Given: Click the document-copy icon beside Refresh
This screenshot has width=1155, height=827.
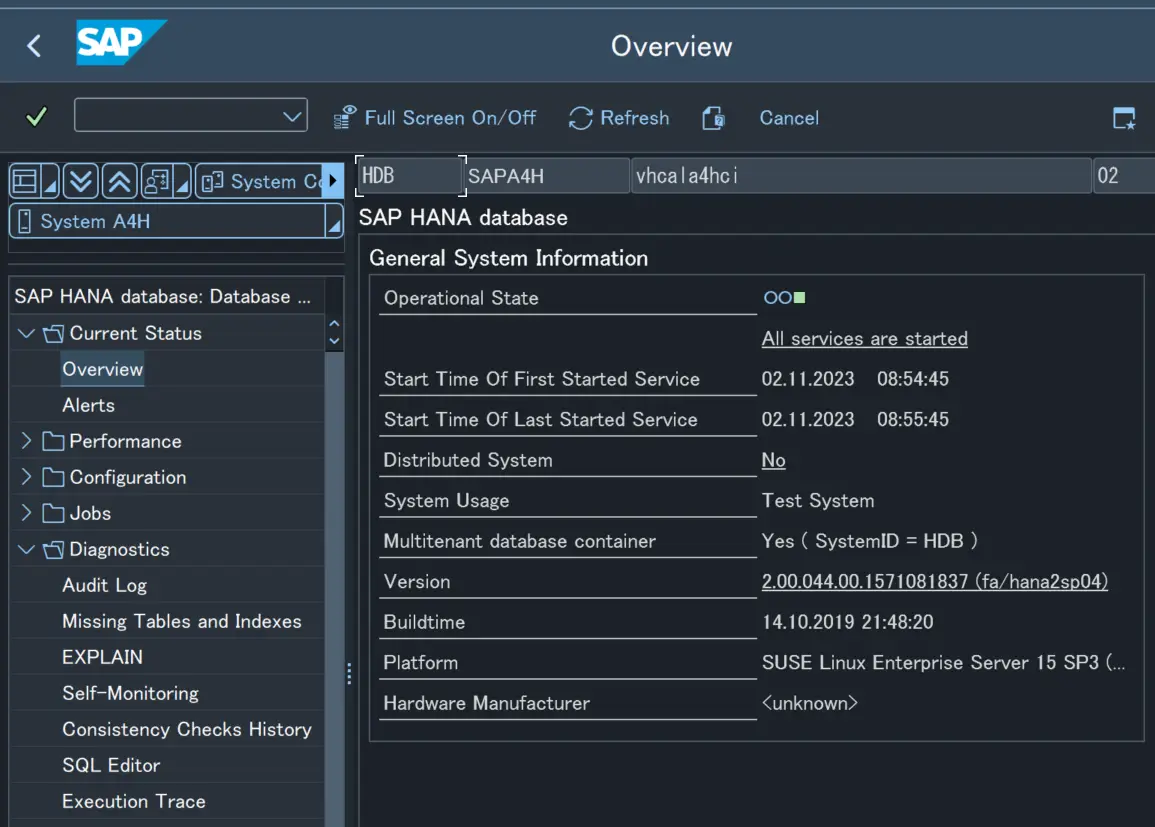Looking at the screenshot, I should click(713, 118).
